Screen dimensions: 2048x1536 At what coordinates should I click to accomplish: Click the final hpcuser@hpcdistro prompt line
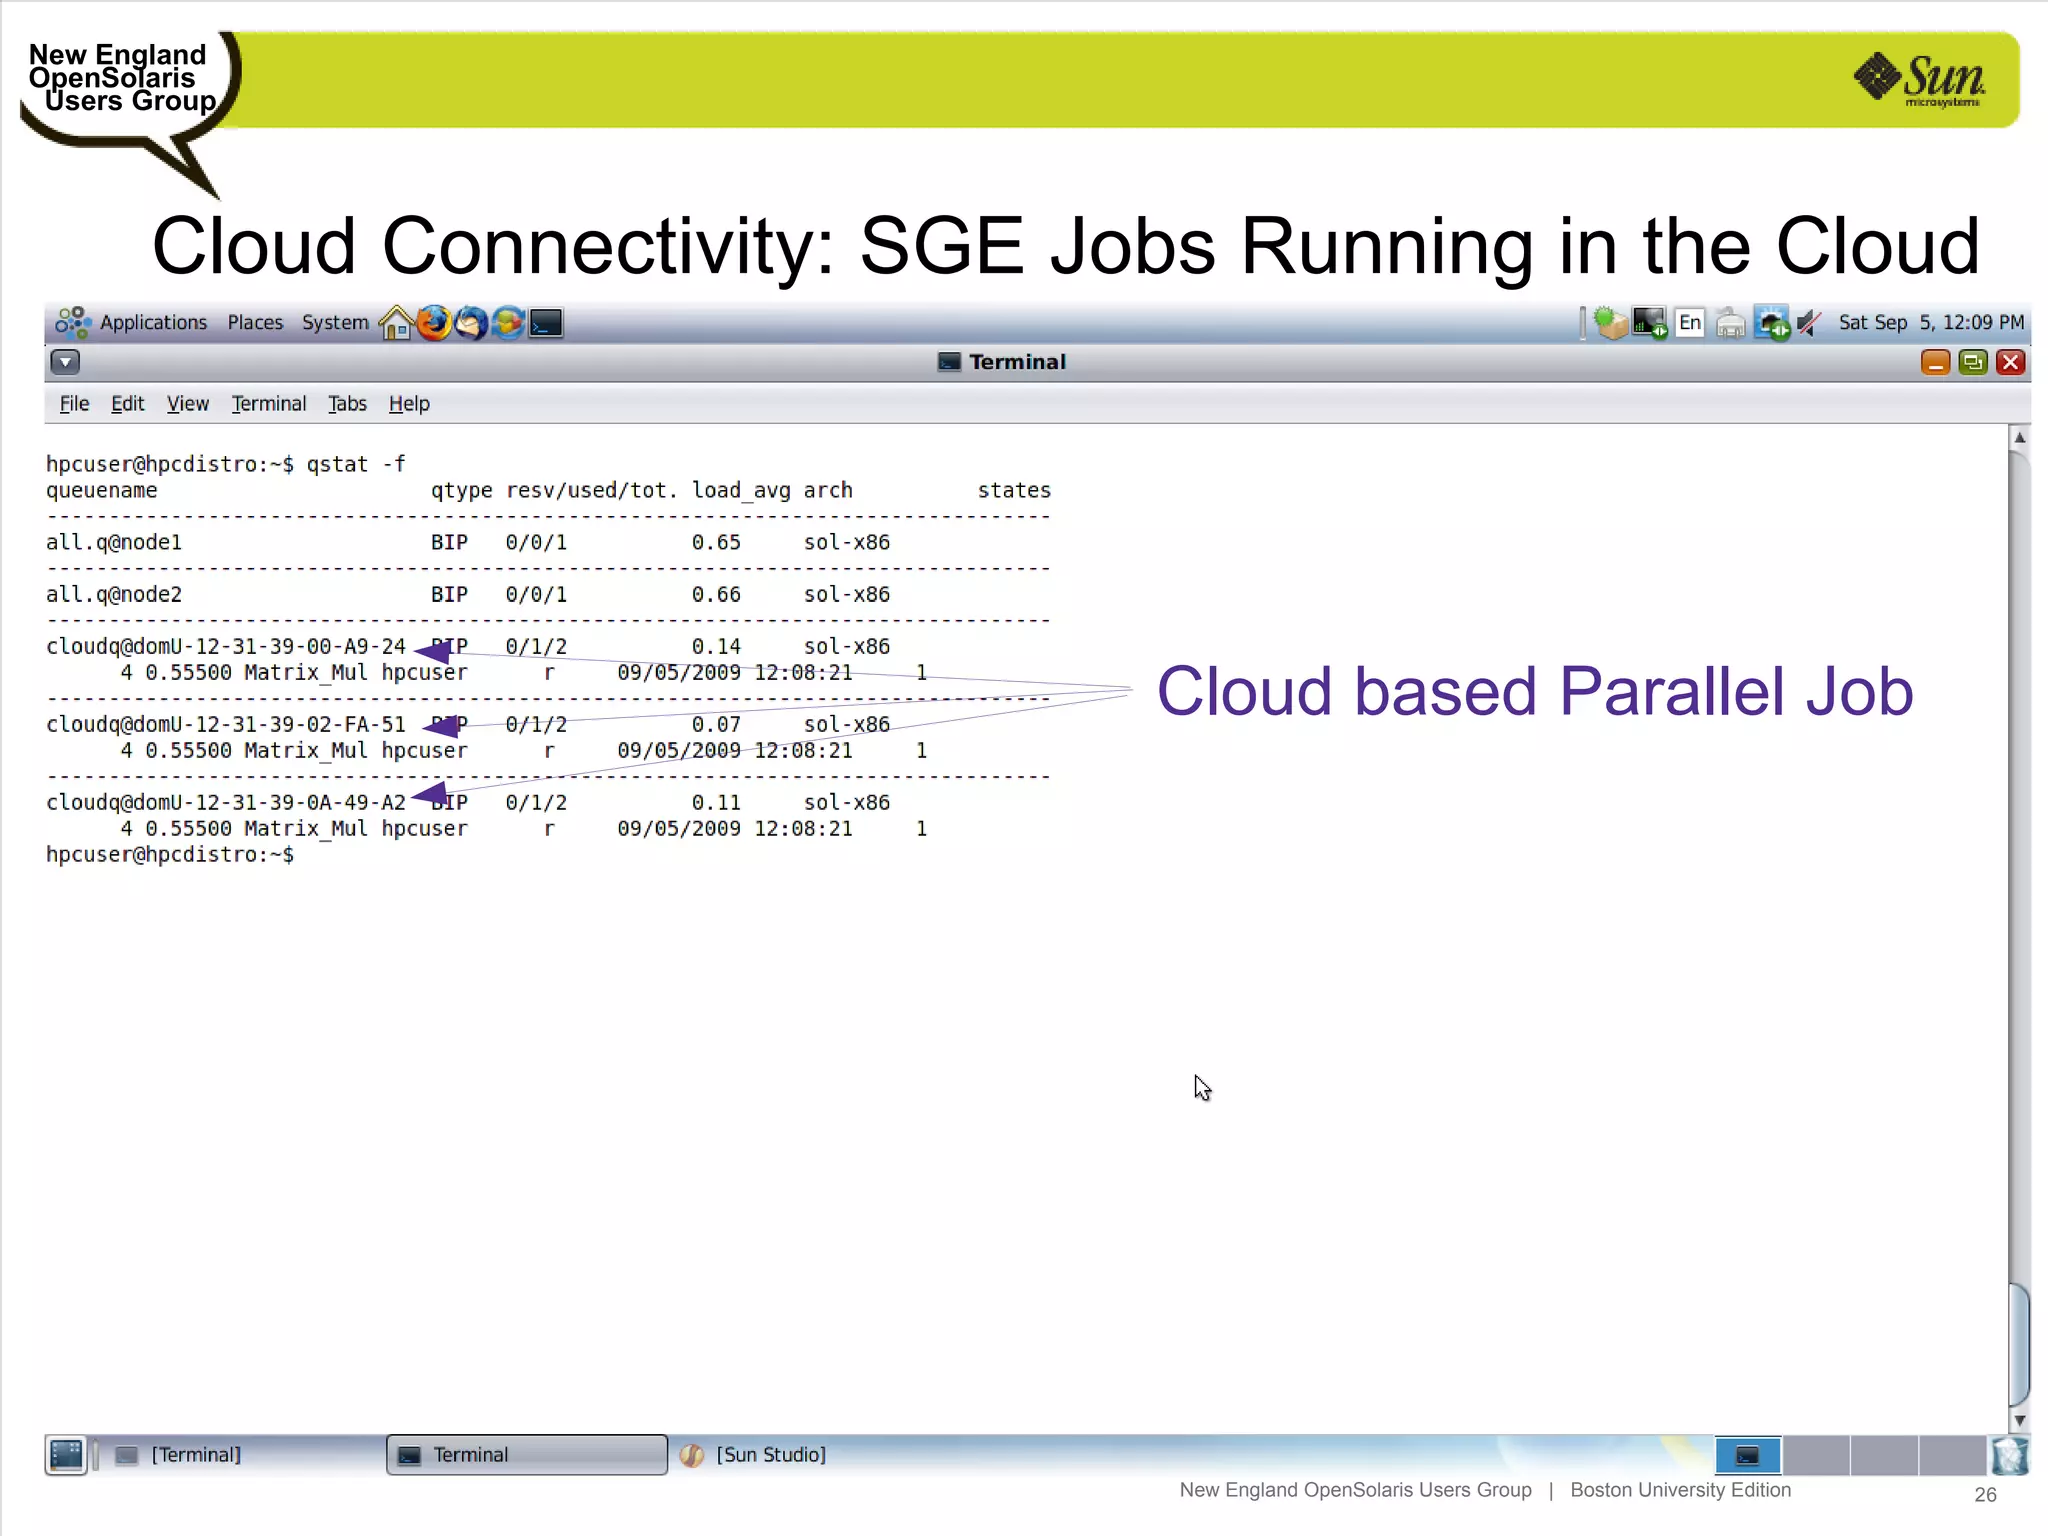coord(170,855)
